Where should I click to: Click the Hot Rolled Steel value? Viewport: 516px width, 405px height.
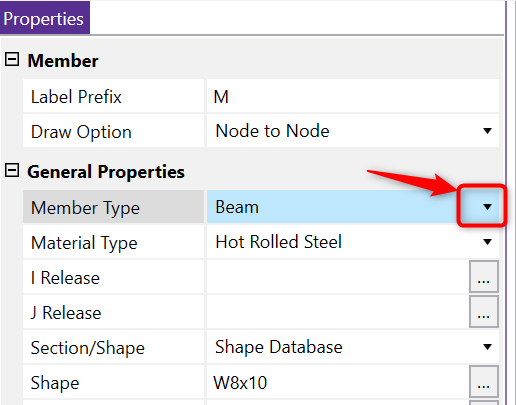[x=279, y=242]
